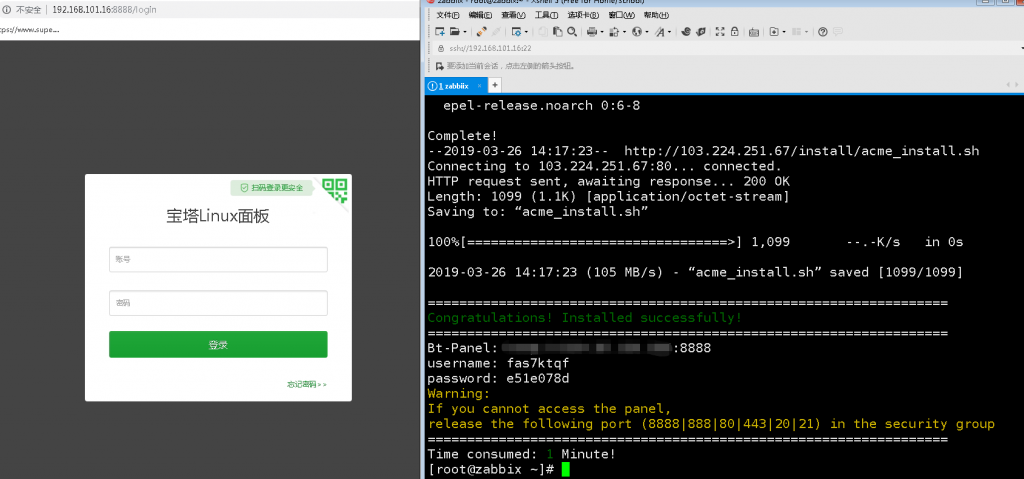Click the Print icon in Xshell toolbar
Screen dimensions: 1024x479
click(592, 31)
